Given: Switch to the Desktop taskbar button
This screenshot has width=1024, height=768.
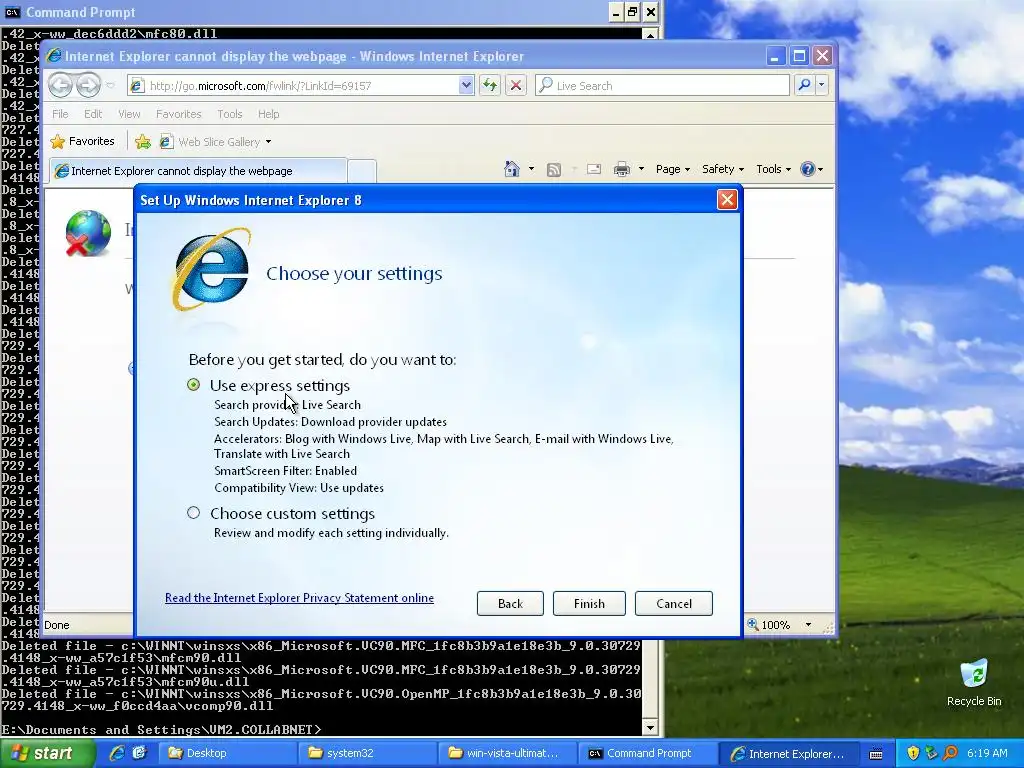Looking at the screenshot, I should click(227, 753).
